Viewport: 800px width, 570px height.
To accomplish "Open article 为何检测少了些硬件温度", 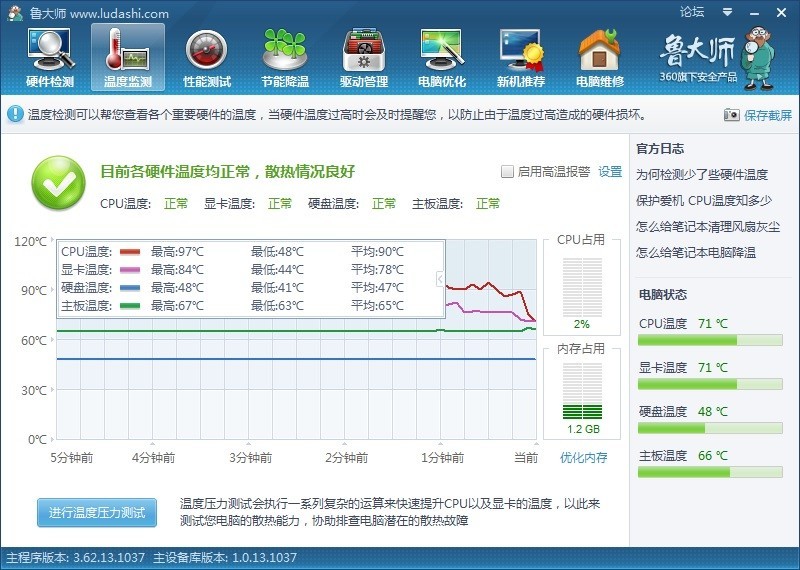I will pos(702,175).
